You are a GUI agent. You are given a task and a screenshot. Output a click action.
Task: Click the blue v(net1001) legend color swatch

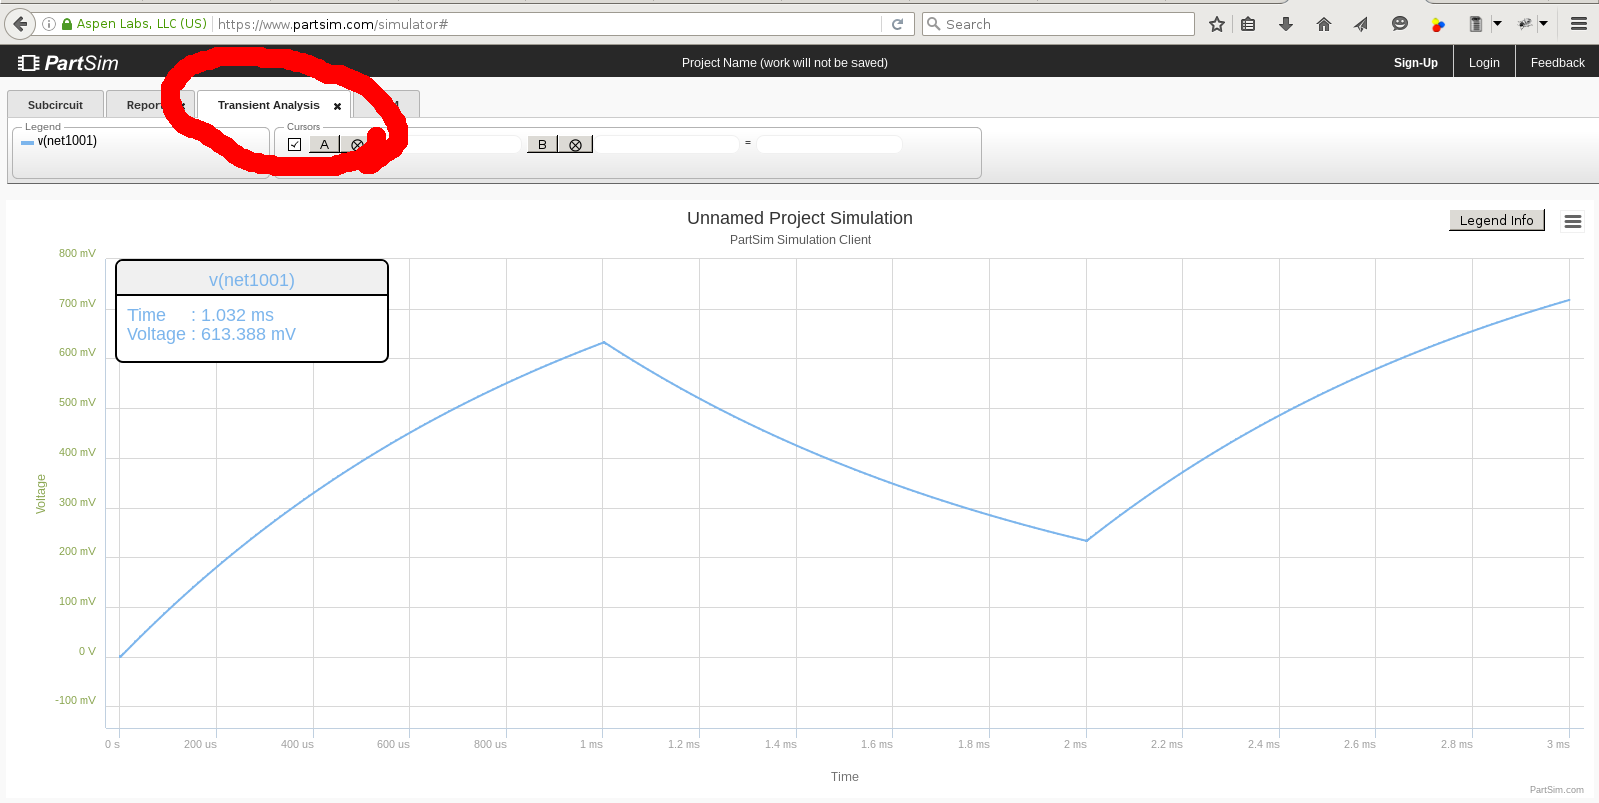[x=27, y=142]
